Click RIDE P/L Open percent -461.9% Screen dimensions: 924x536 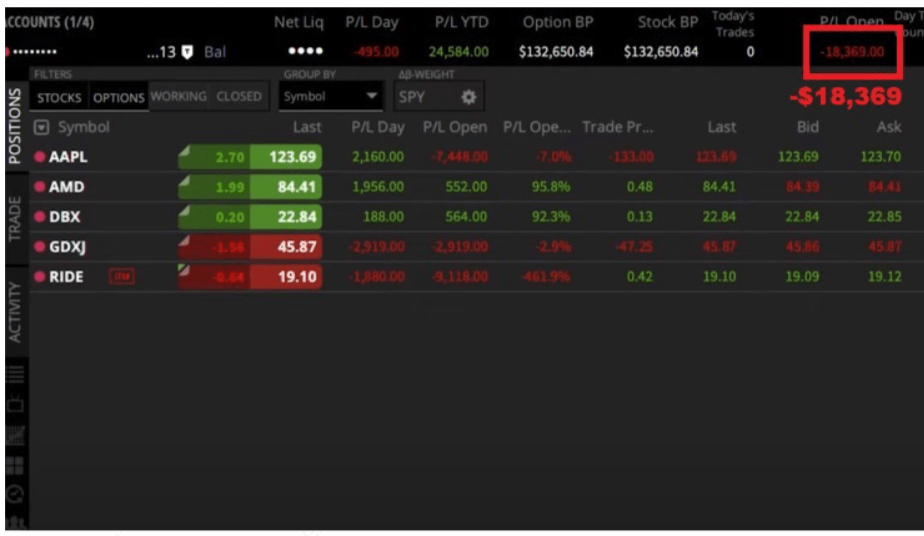[546, 277]
